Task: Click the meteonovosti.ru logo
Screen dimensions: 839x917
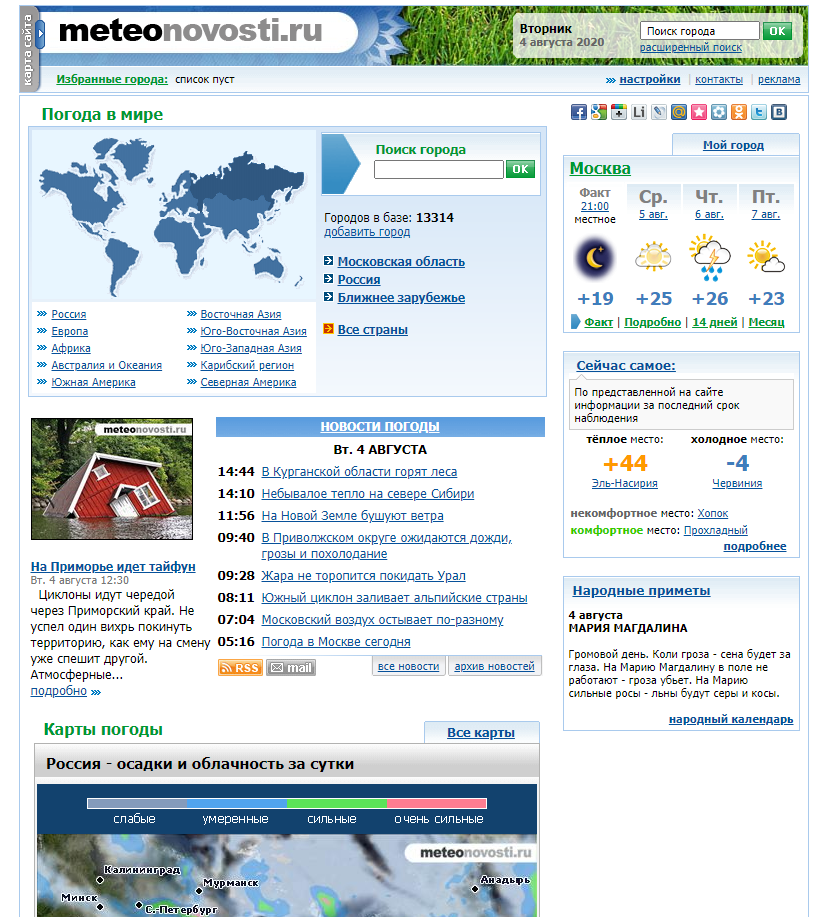Action: point(191,31)
